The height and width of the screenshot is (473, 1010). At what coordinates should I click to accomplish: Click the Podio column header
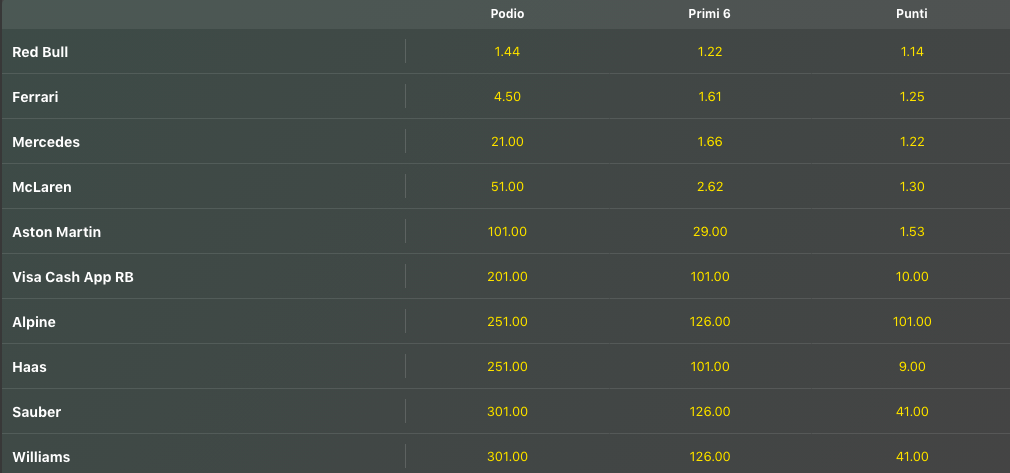click(508, 14)
